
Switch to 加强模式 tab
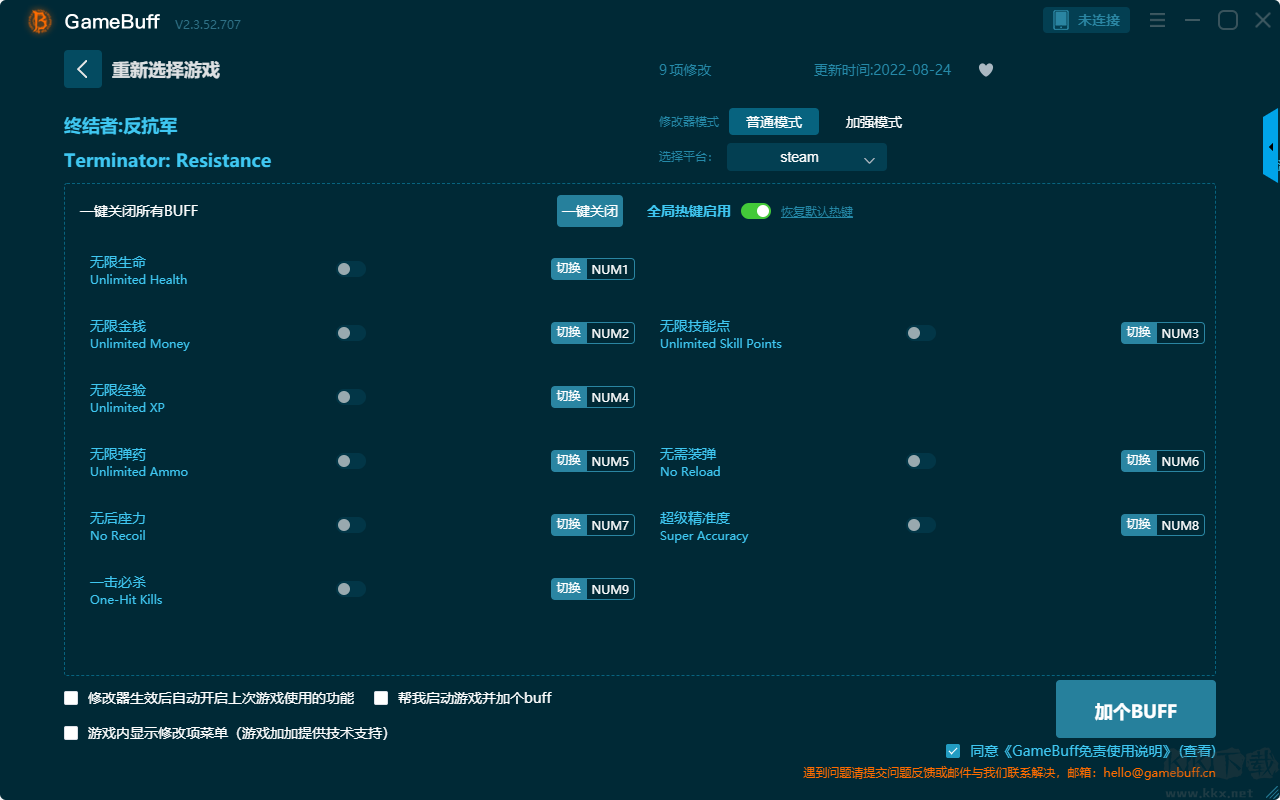click(874, 122)
